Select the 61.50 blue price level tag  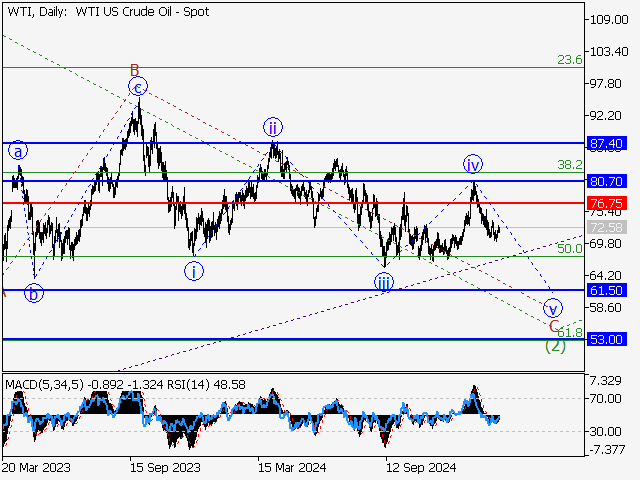608,290
